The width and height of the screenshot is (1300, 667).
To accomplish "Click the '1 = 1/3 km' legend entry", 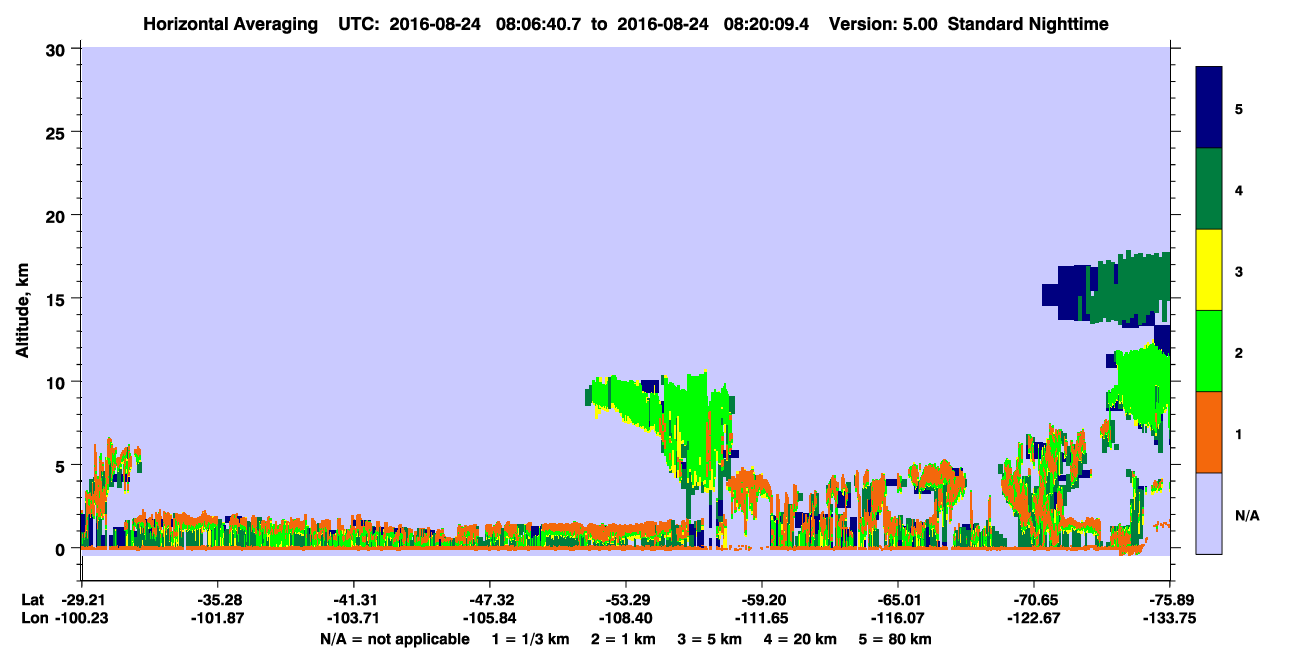I will (x=530, y=638).
